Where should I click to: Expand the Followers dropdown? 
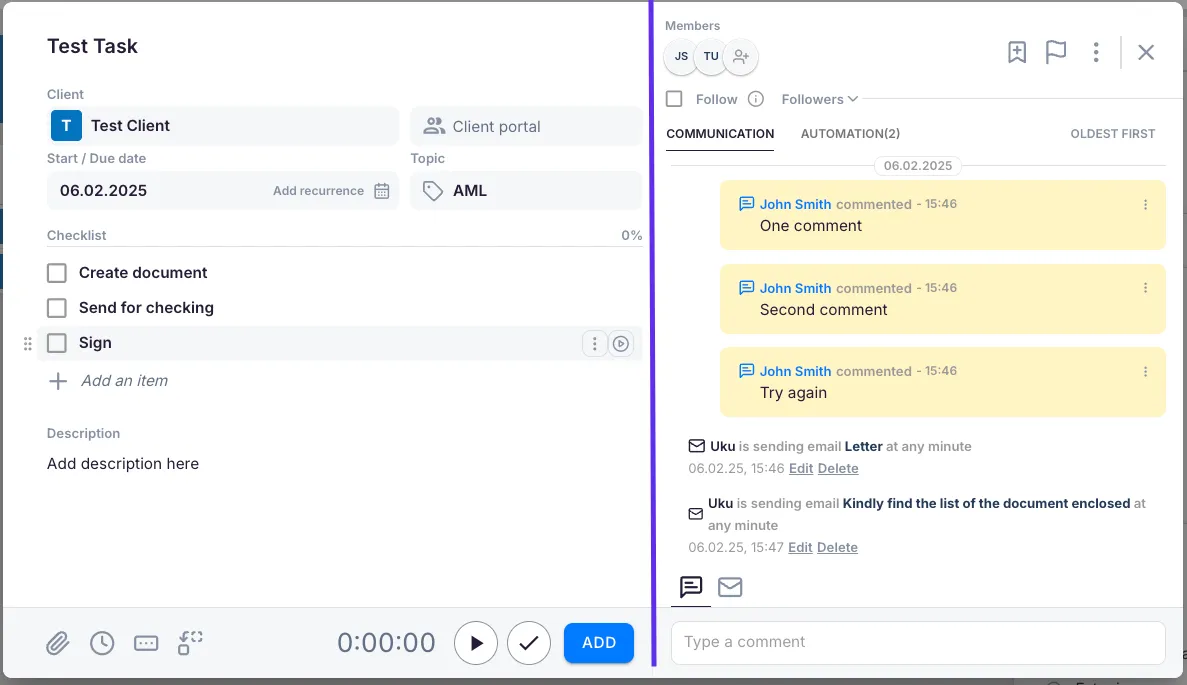coord(819,99)
